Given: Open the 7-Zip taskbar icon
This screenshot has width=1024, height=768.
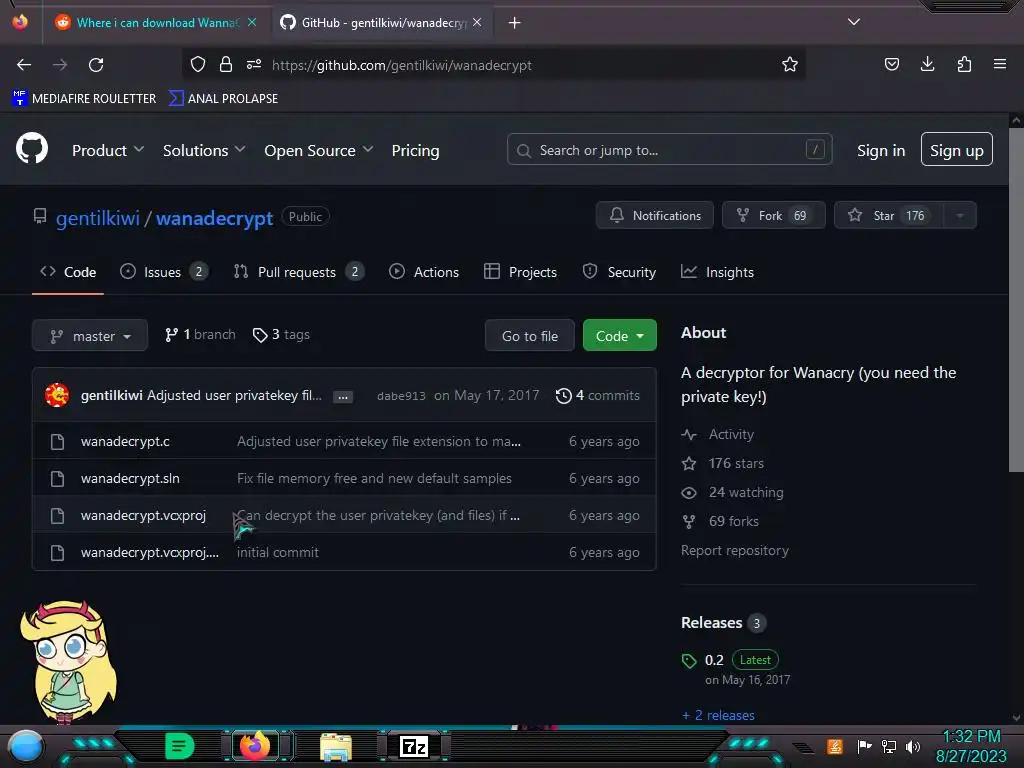Looking at the screenshot, I should [414, 746].
